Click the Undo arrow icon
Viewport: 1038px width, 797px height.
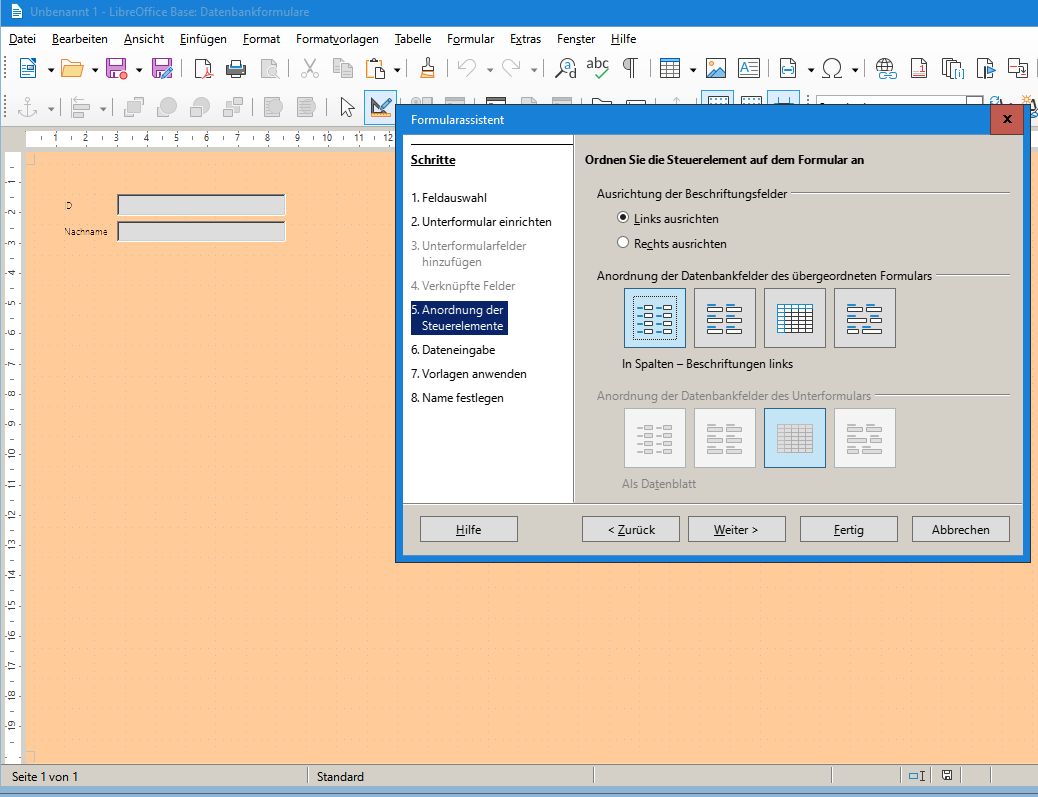click(467, 68)
